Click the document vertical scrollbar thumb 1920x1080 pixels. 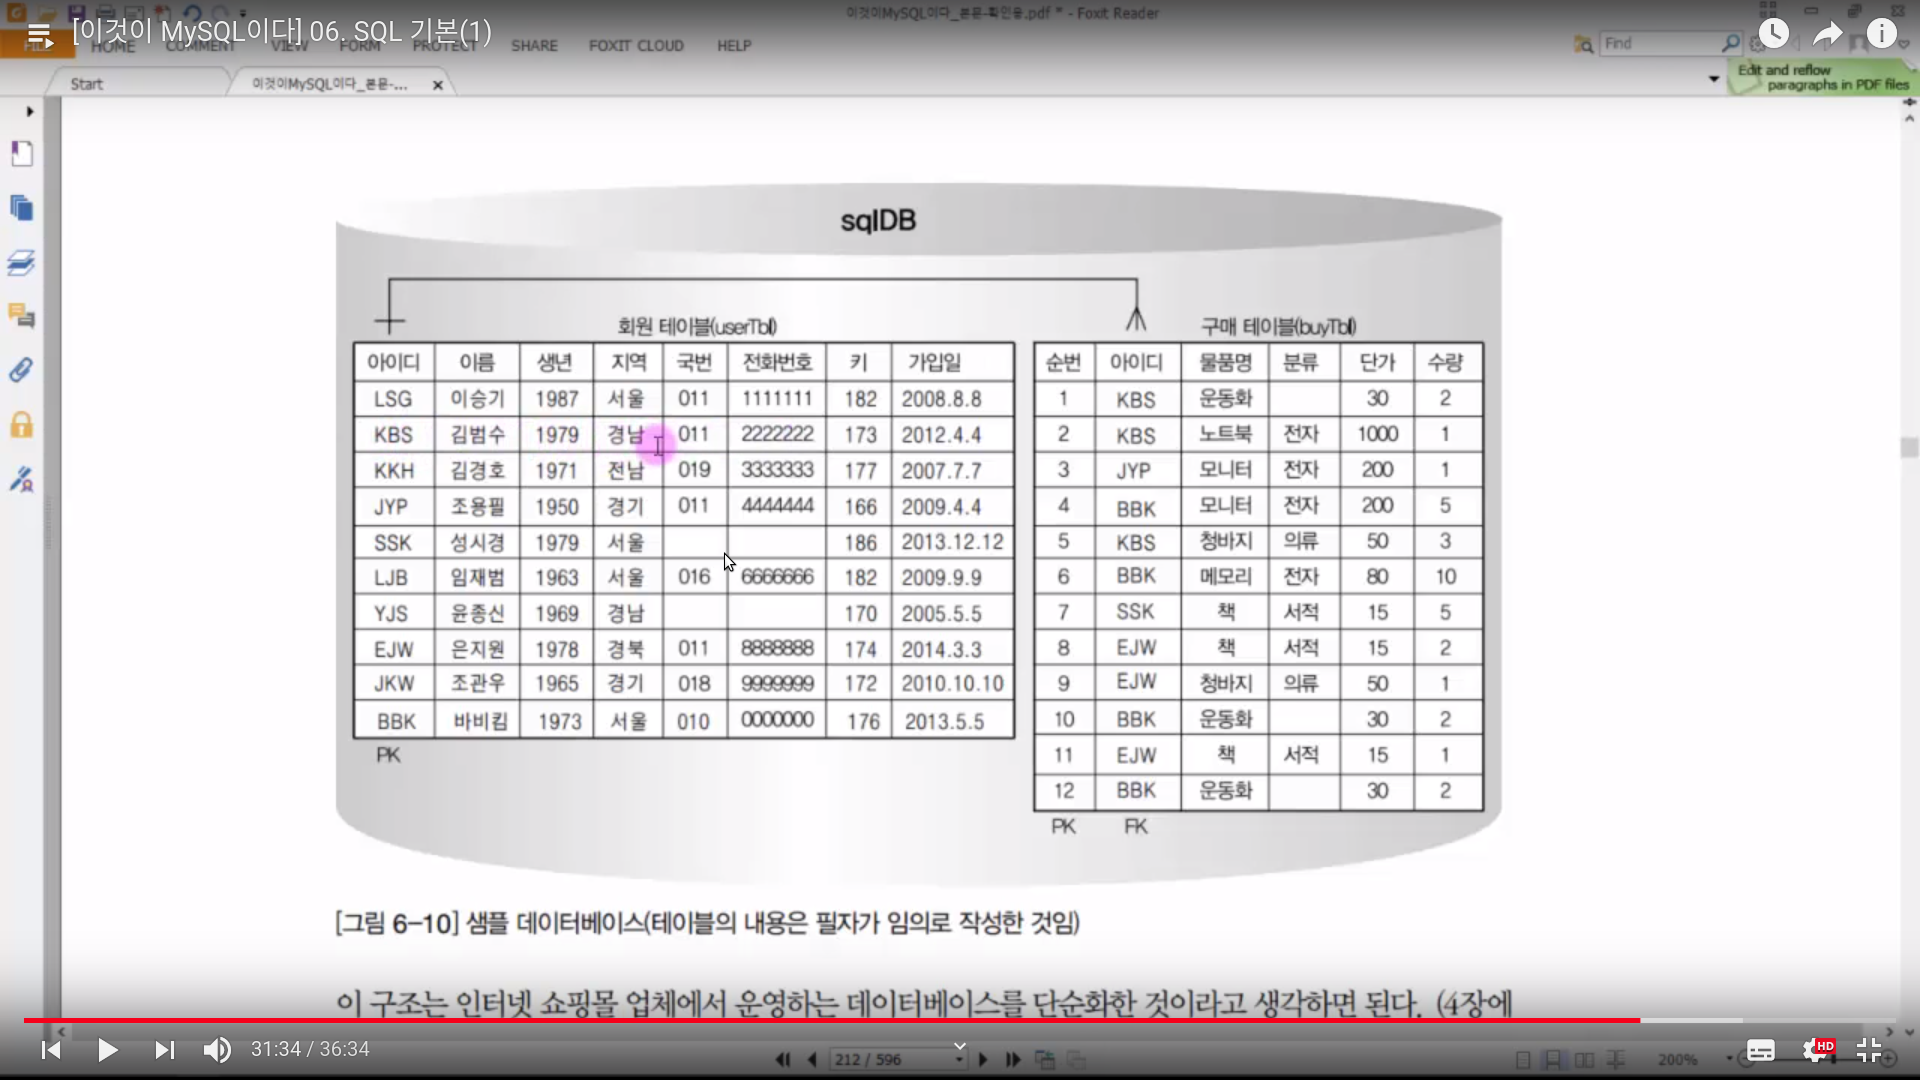pyautogui.click(x=1909, y=447)
